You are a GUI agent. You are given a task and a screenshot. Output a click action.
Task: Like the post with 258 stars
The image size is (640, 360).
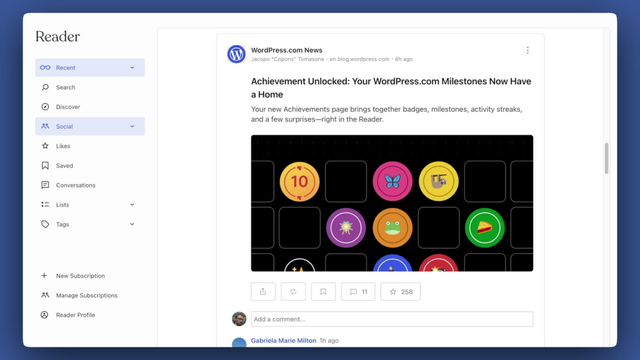coord(400,291)
